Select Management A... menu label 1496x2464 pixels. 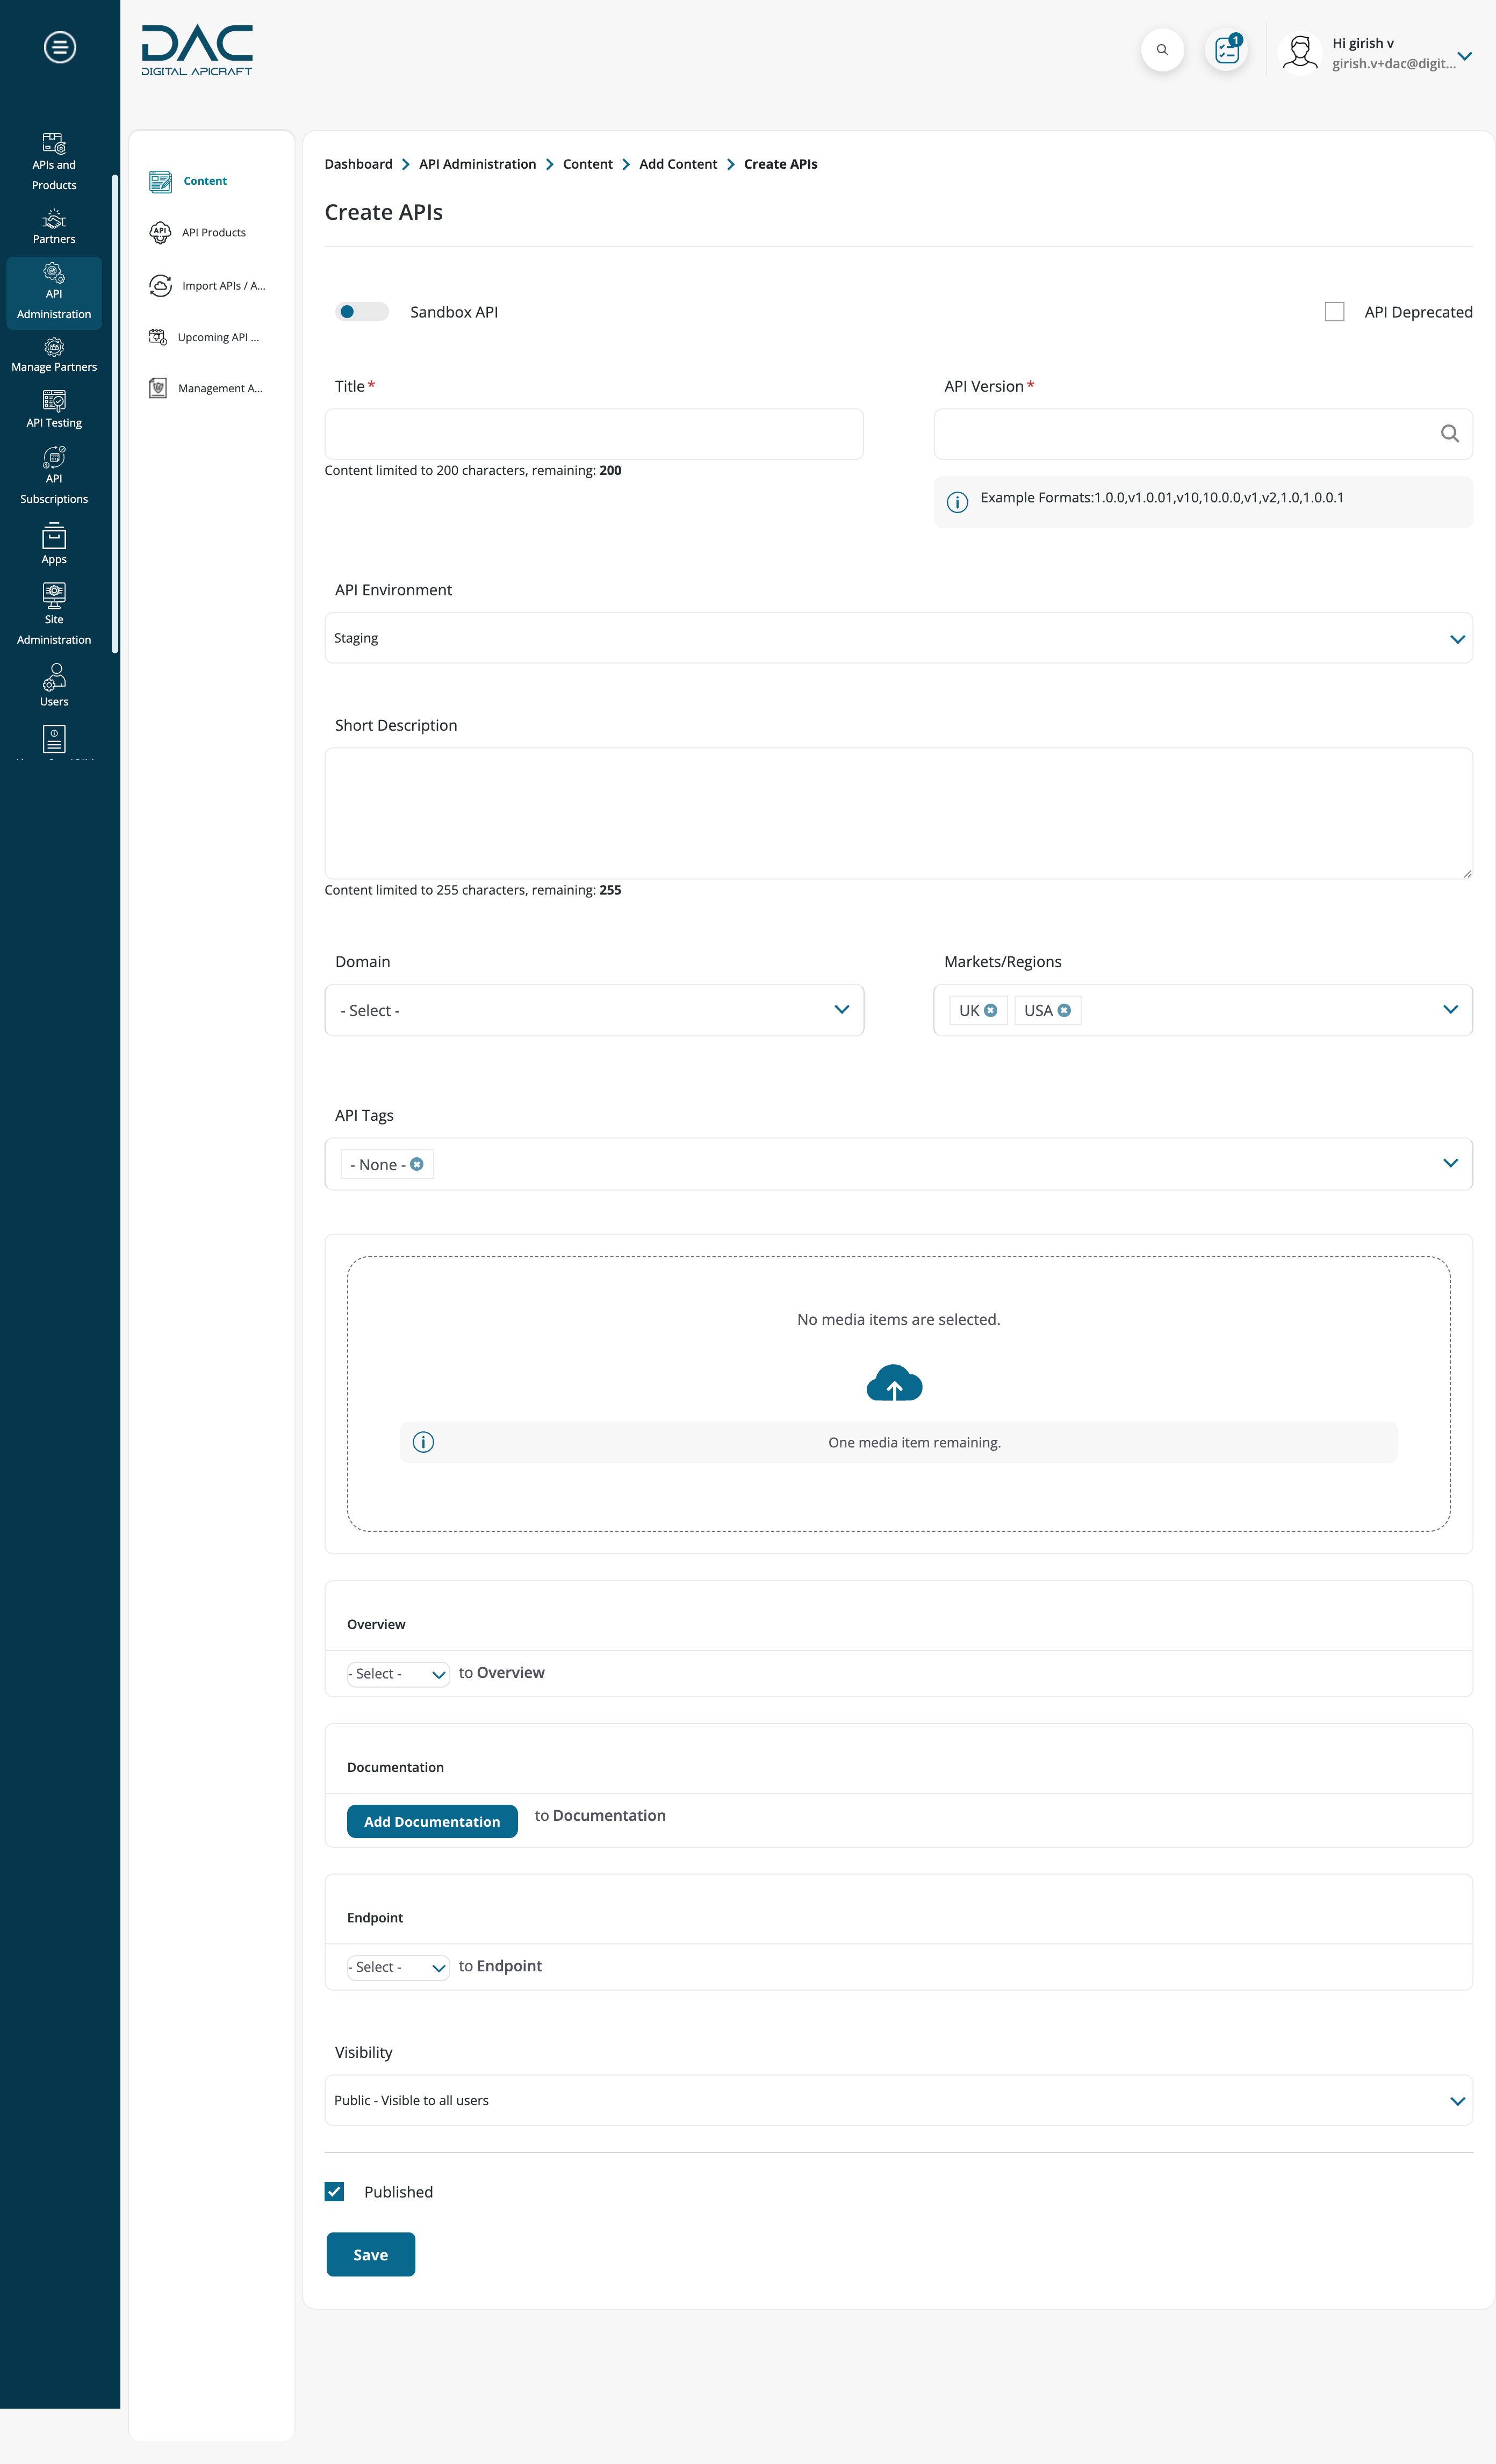[x=220, y=388]
